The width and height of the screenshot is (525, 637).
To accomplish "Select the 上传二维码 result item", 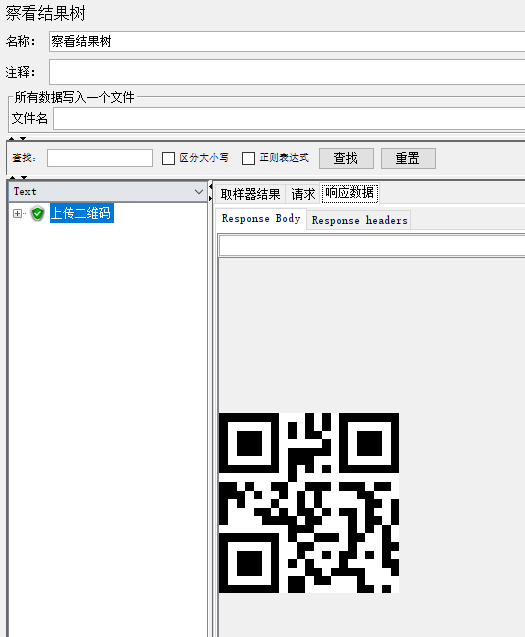I will [81, 213].
